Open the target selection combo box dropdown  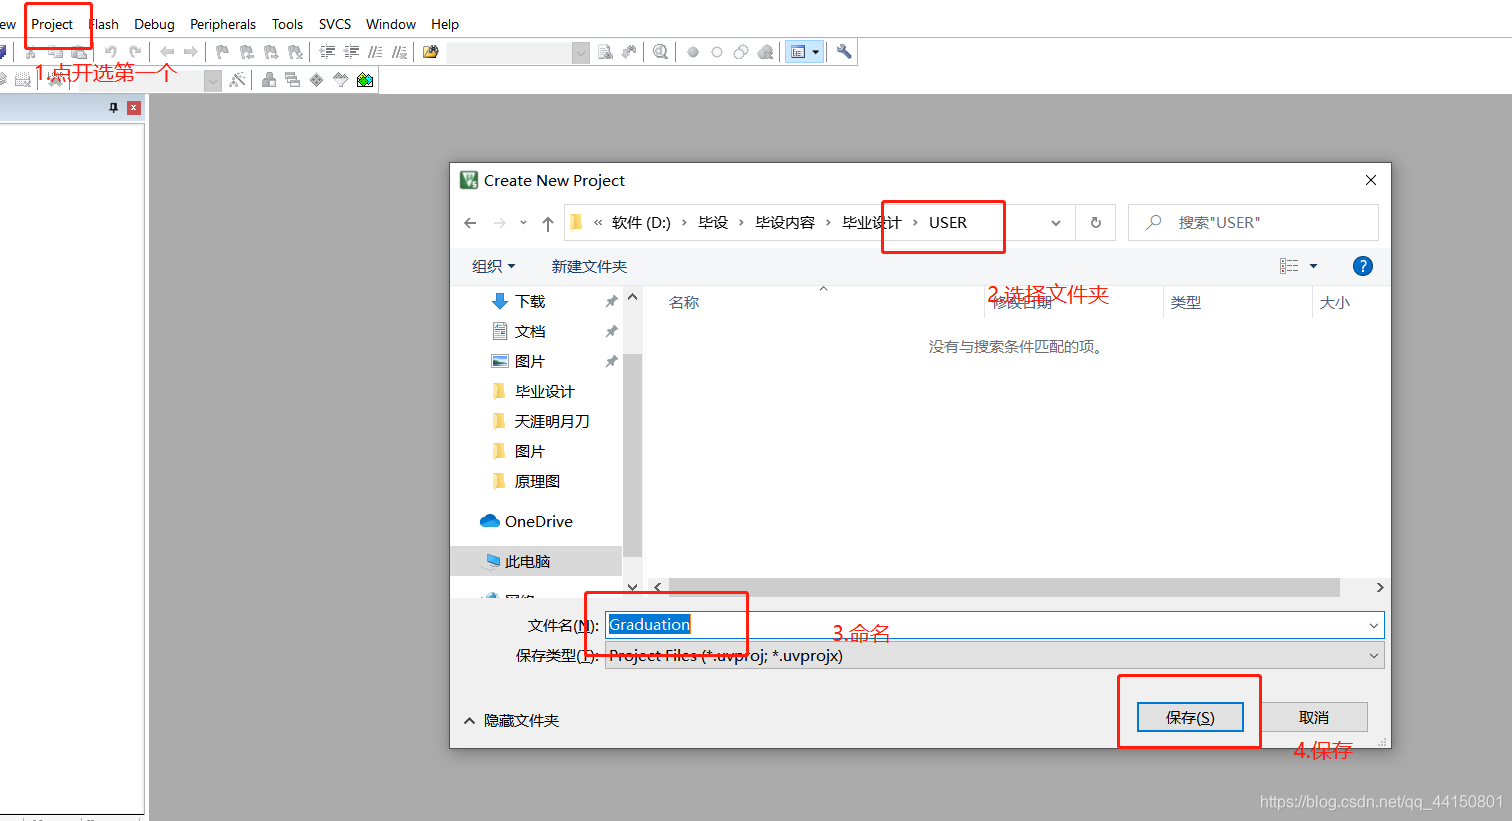(213, 81)
